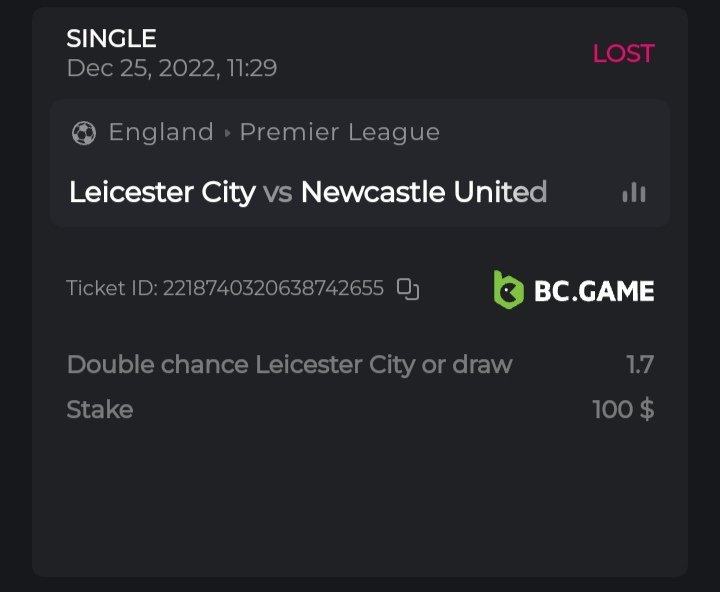Click the SINGLE bet type heading
The image size is (720, 592).
coord(111,39)
